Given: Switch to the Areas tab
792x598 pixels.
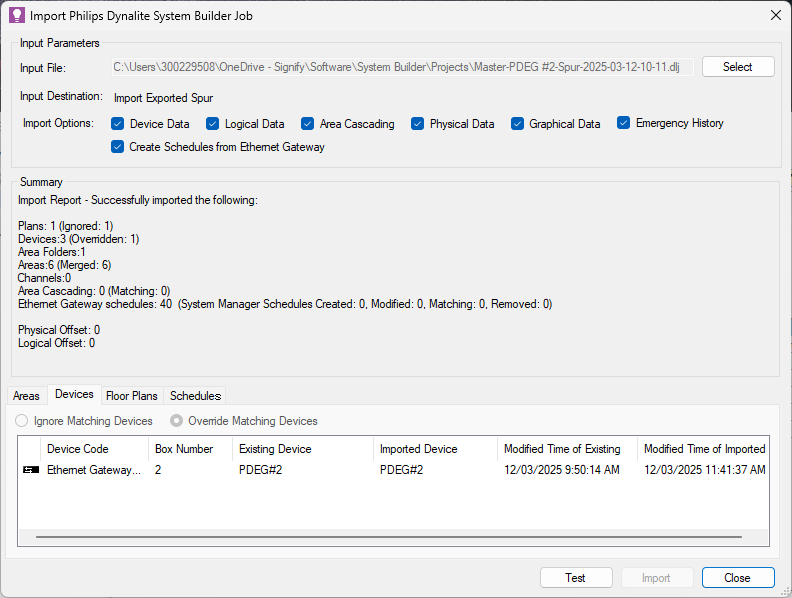Looking at the screenshot, I should [27, 396].
